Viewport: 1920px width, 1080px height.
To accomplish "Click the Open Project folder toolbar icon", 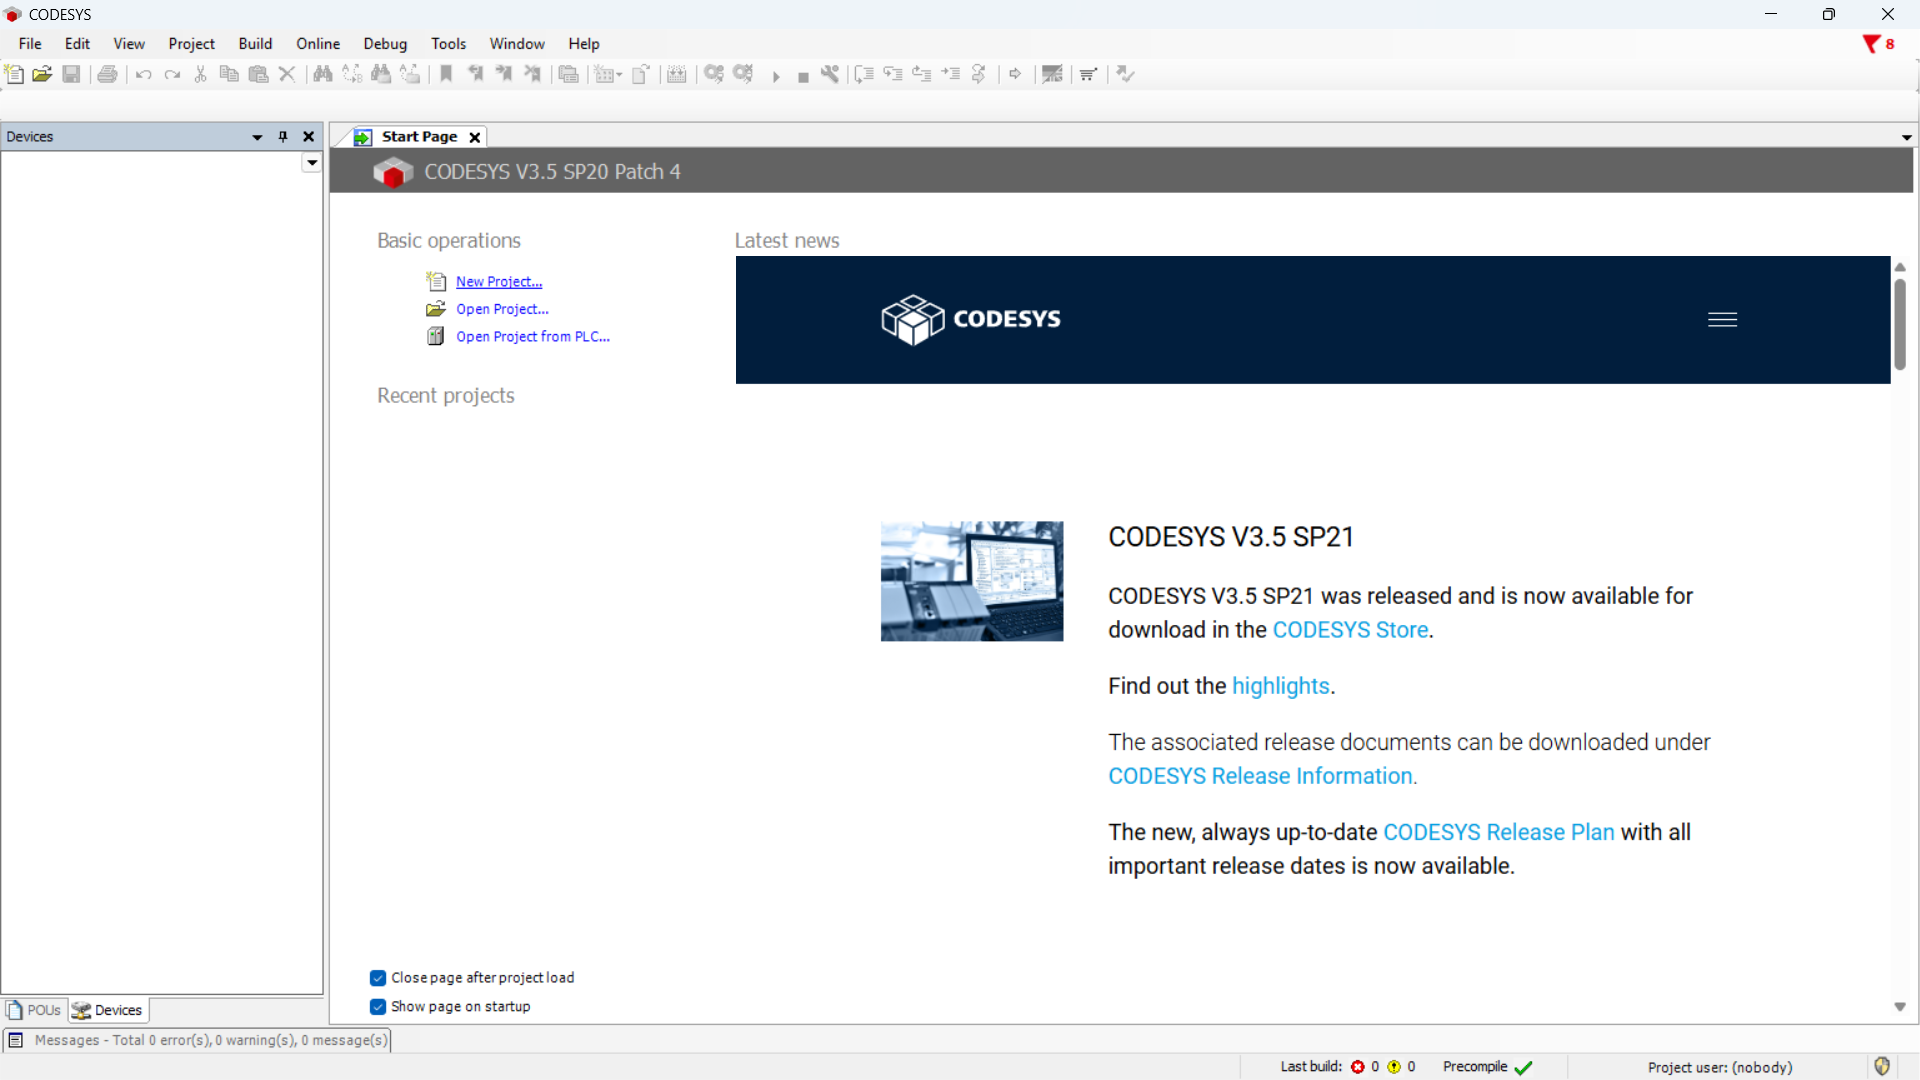I will 42,74.
